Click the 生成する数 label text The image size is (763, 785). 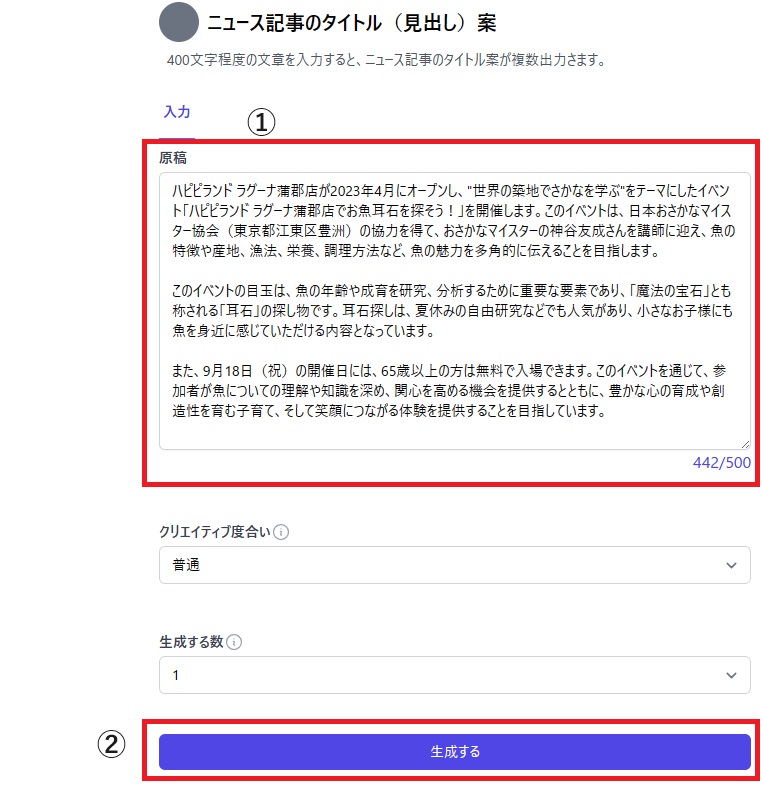[191, 642]
